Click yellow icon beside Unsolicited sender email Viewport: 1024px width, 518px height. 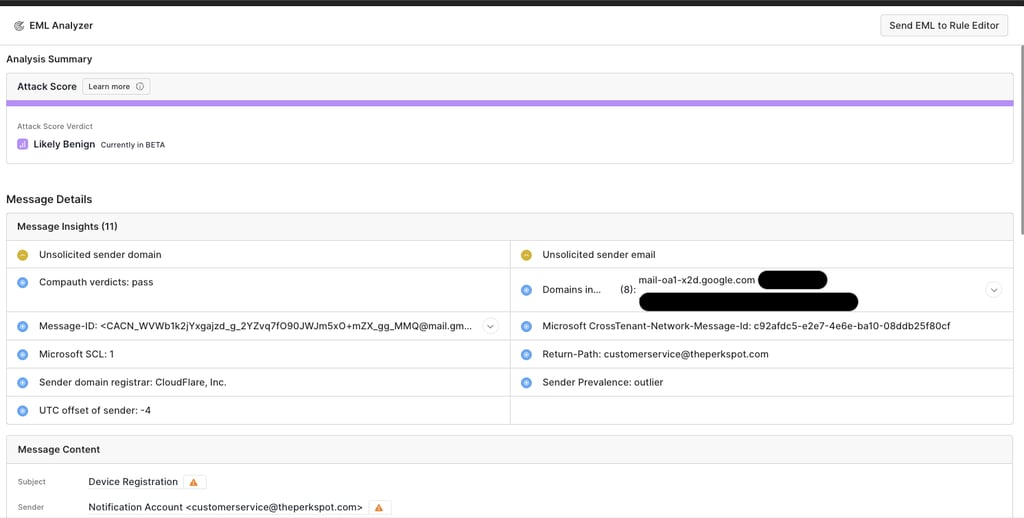pyautogui.click(x=526, y=255)
